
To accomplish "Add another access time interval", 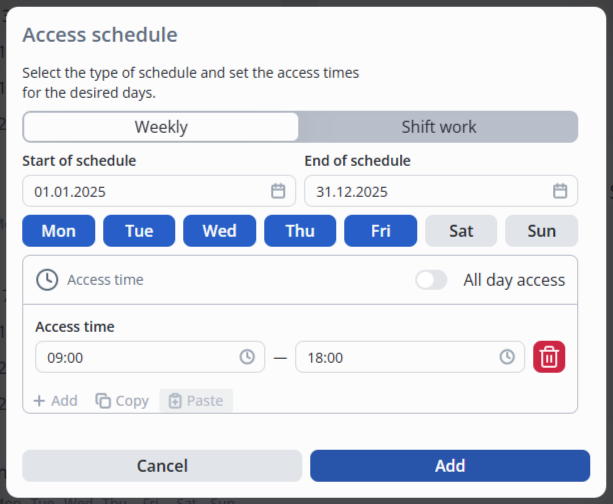I will 55,401.
